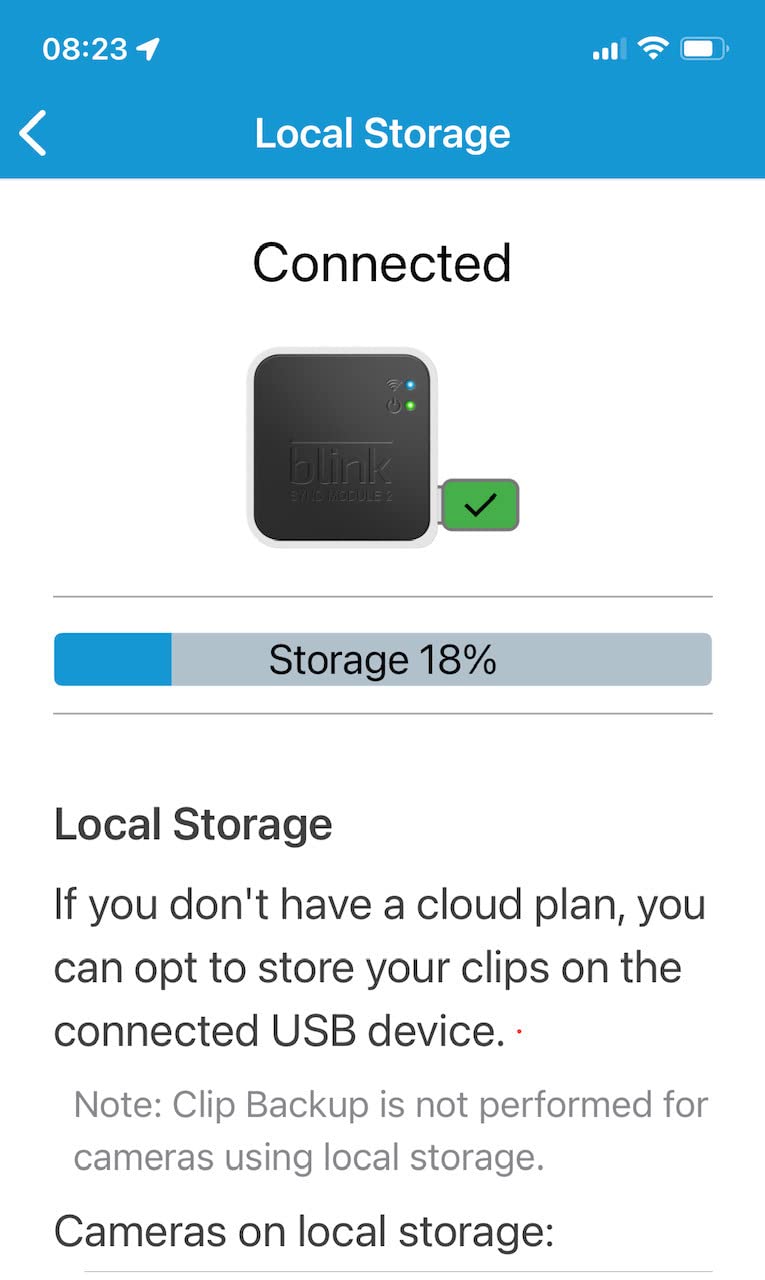Viewport: 765px width, 1280px height.
Task: Tap the Local Storage section heading
Action: click(x=195, y=824)
